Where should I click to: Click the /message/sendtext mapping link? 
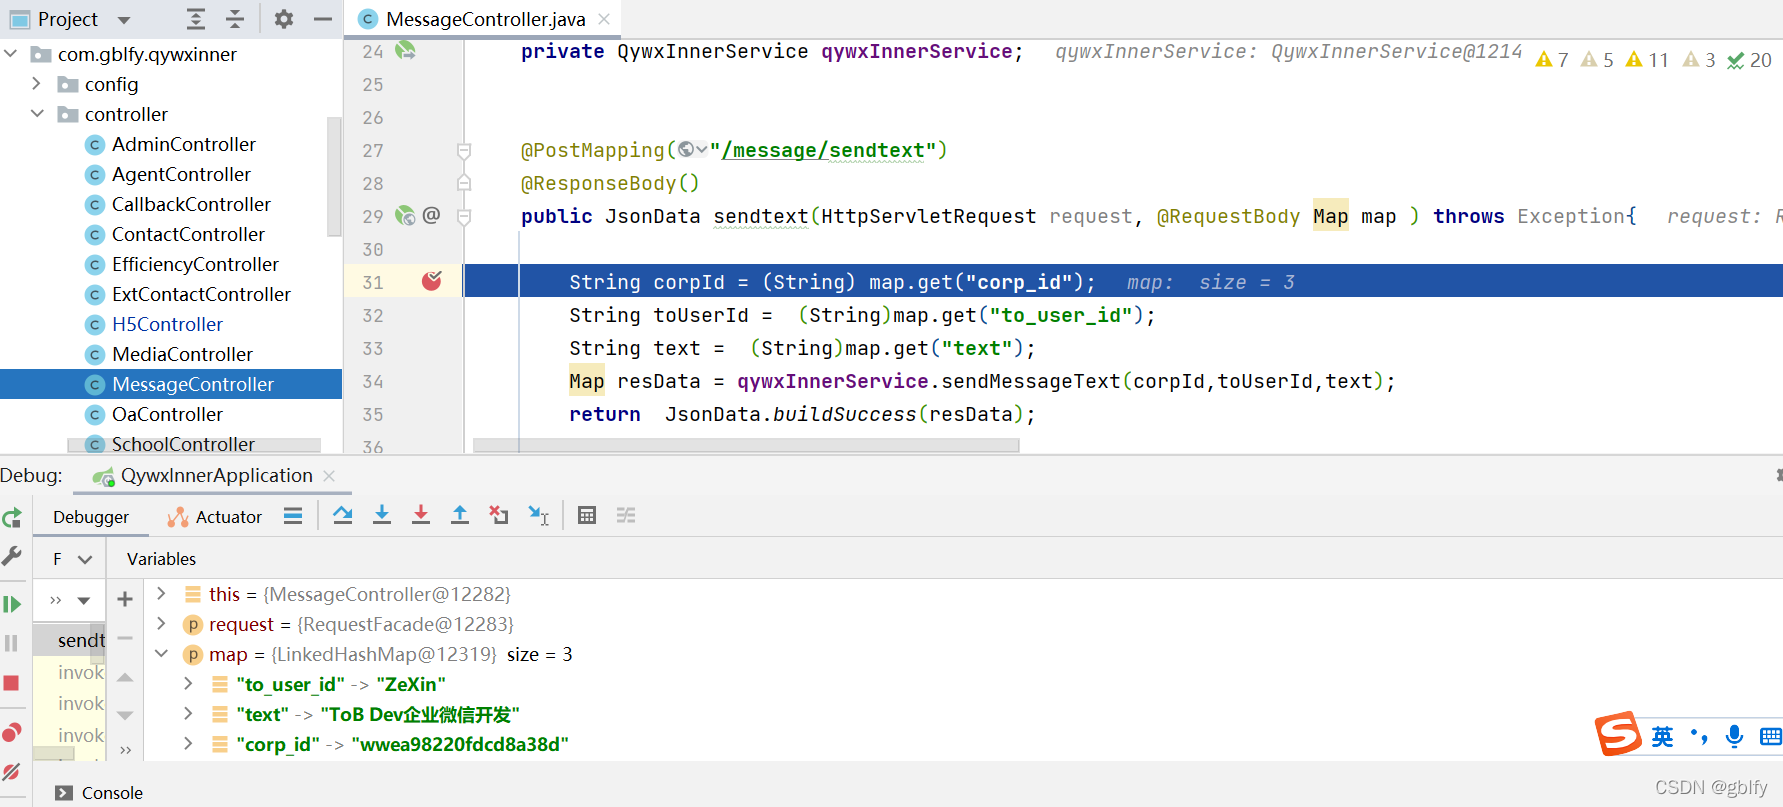(x=823, y=150)
